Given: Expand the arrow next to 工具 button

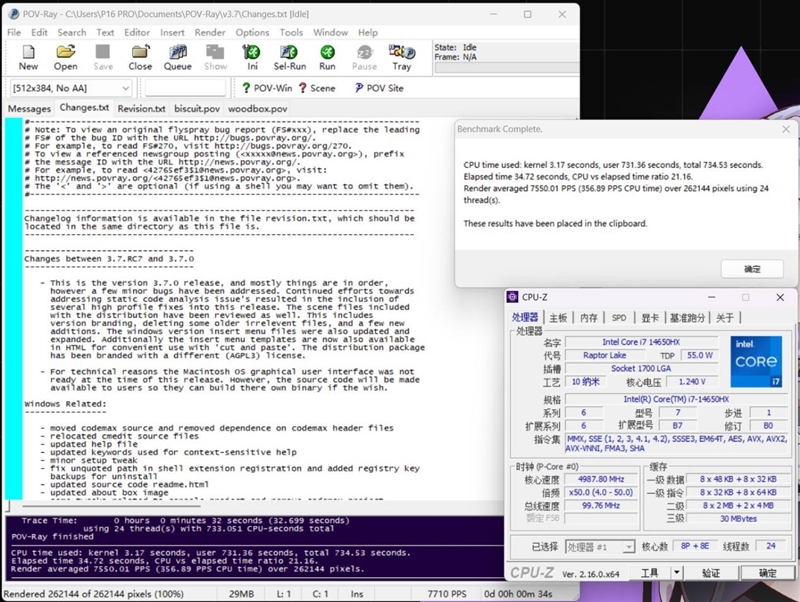Looking at the screenshot, I should 672,573.
